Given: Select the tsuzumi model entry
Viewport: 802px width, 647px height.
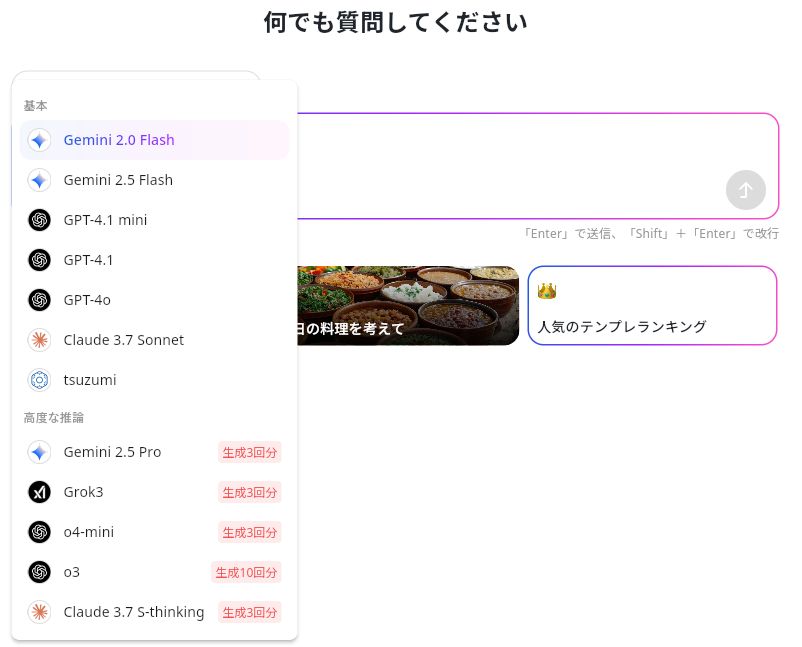Looking at the screenshot, I should tap(154, 380).
